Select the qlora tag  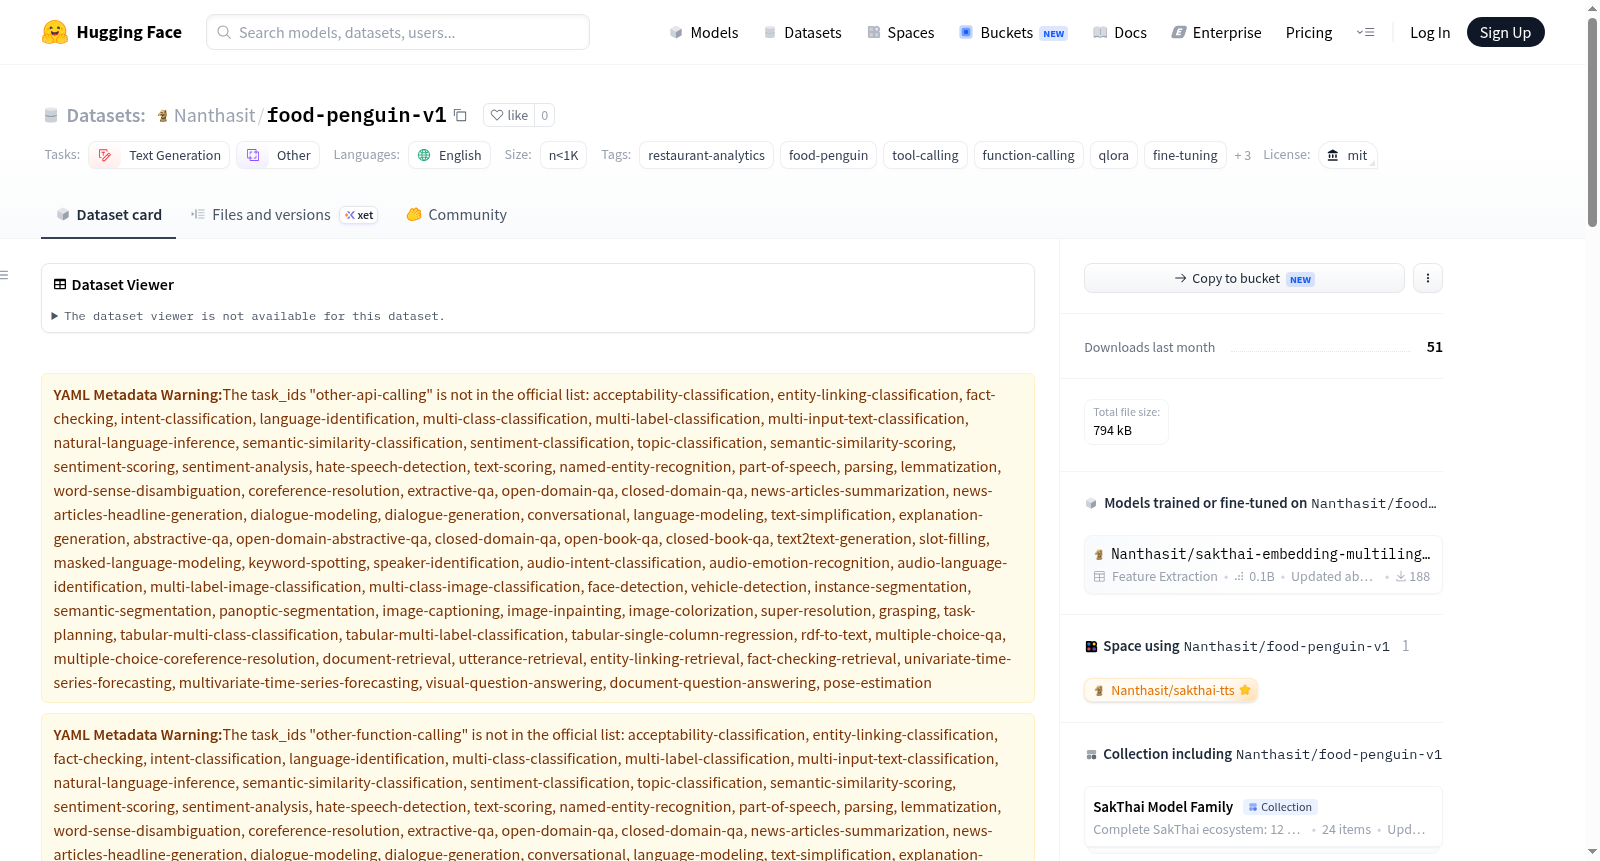click(1114, 155)
